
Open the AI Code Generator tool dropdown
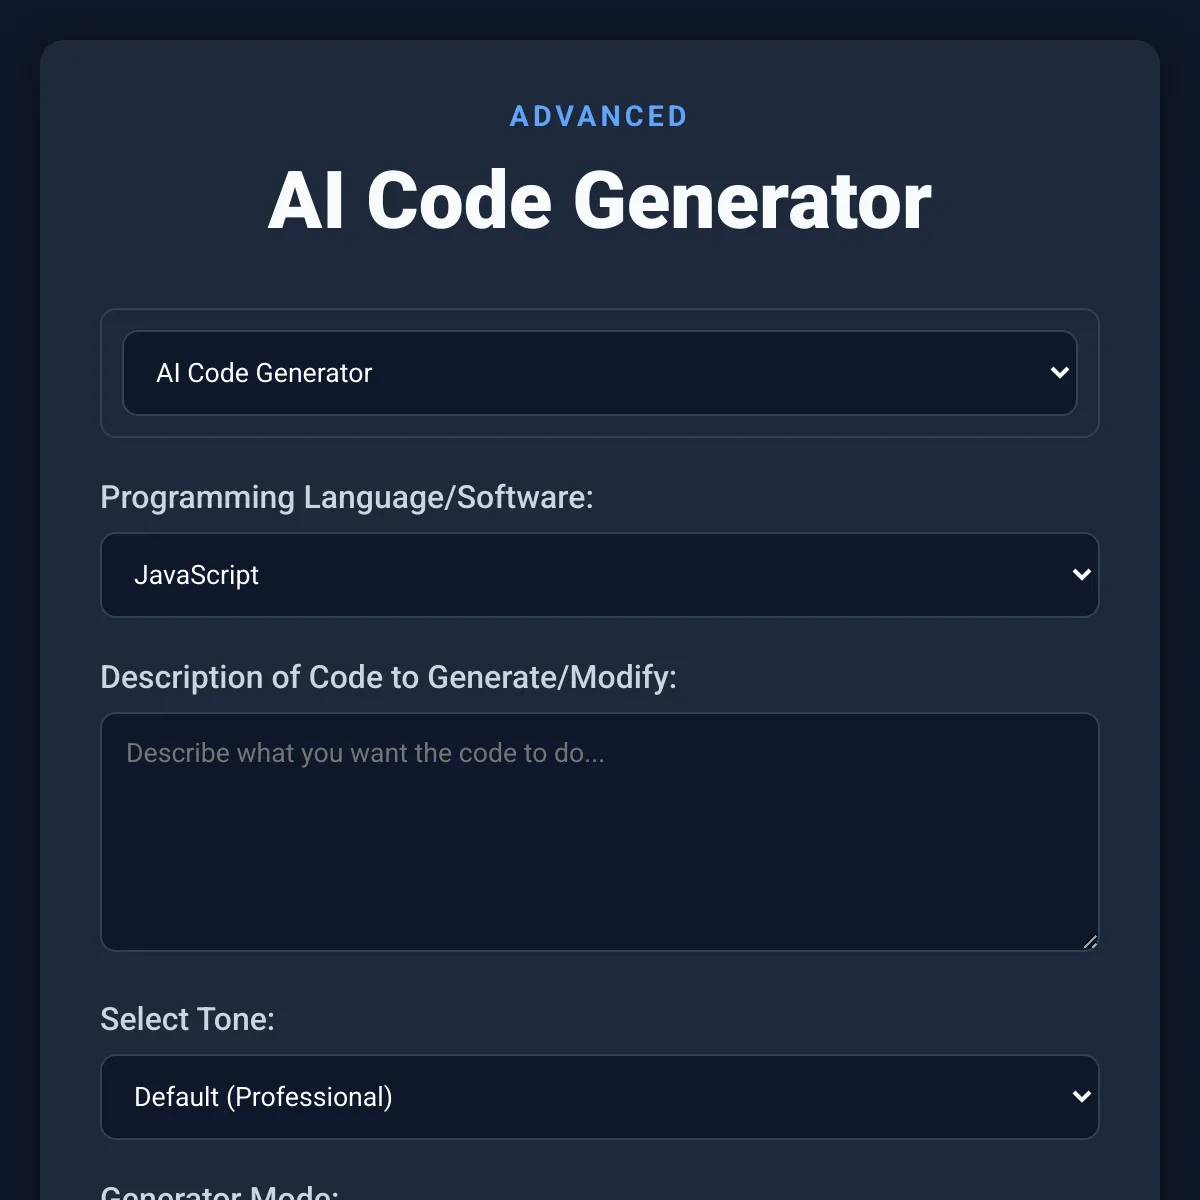pos(600,373)
